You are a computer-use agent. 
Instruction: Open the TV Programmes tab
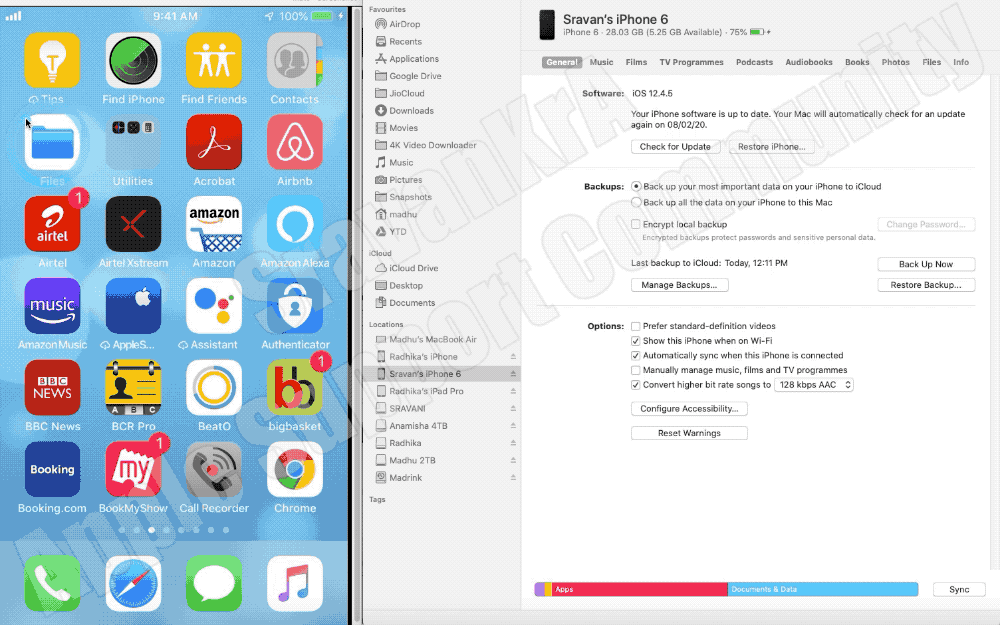pyautogui.click(x=691, y=62)
